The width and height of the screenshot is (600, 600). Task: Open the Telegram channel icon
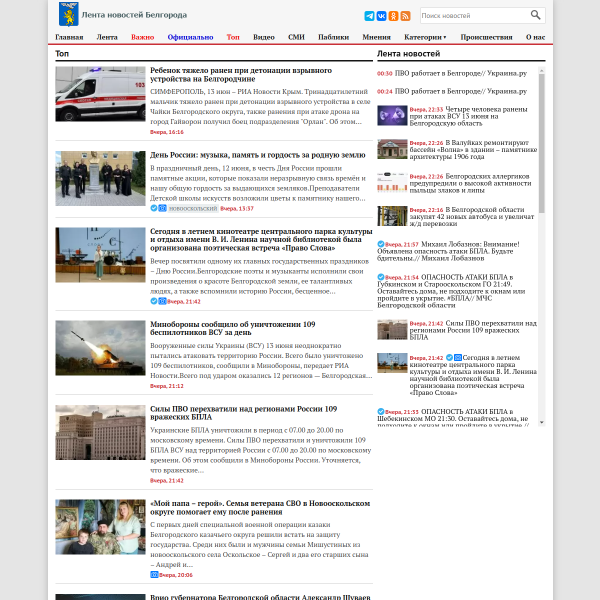(369, 16)
